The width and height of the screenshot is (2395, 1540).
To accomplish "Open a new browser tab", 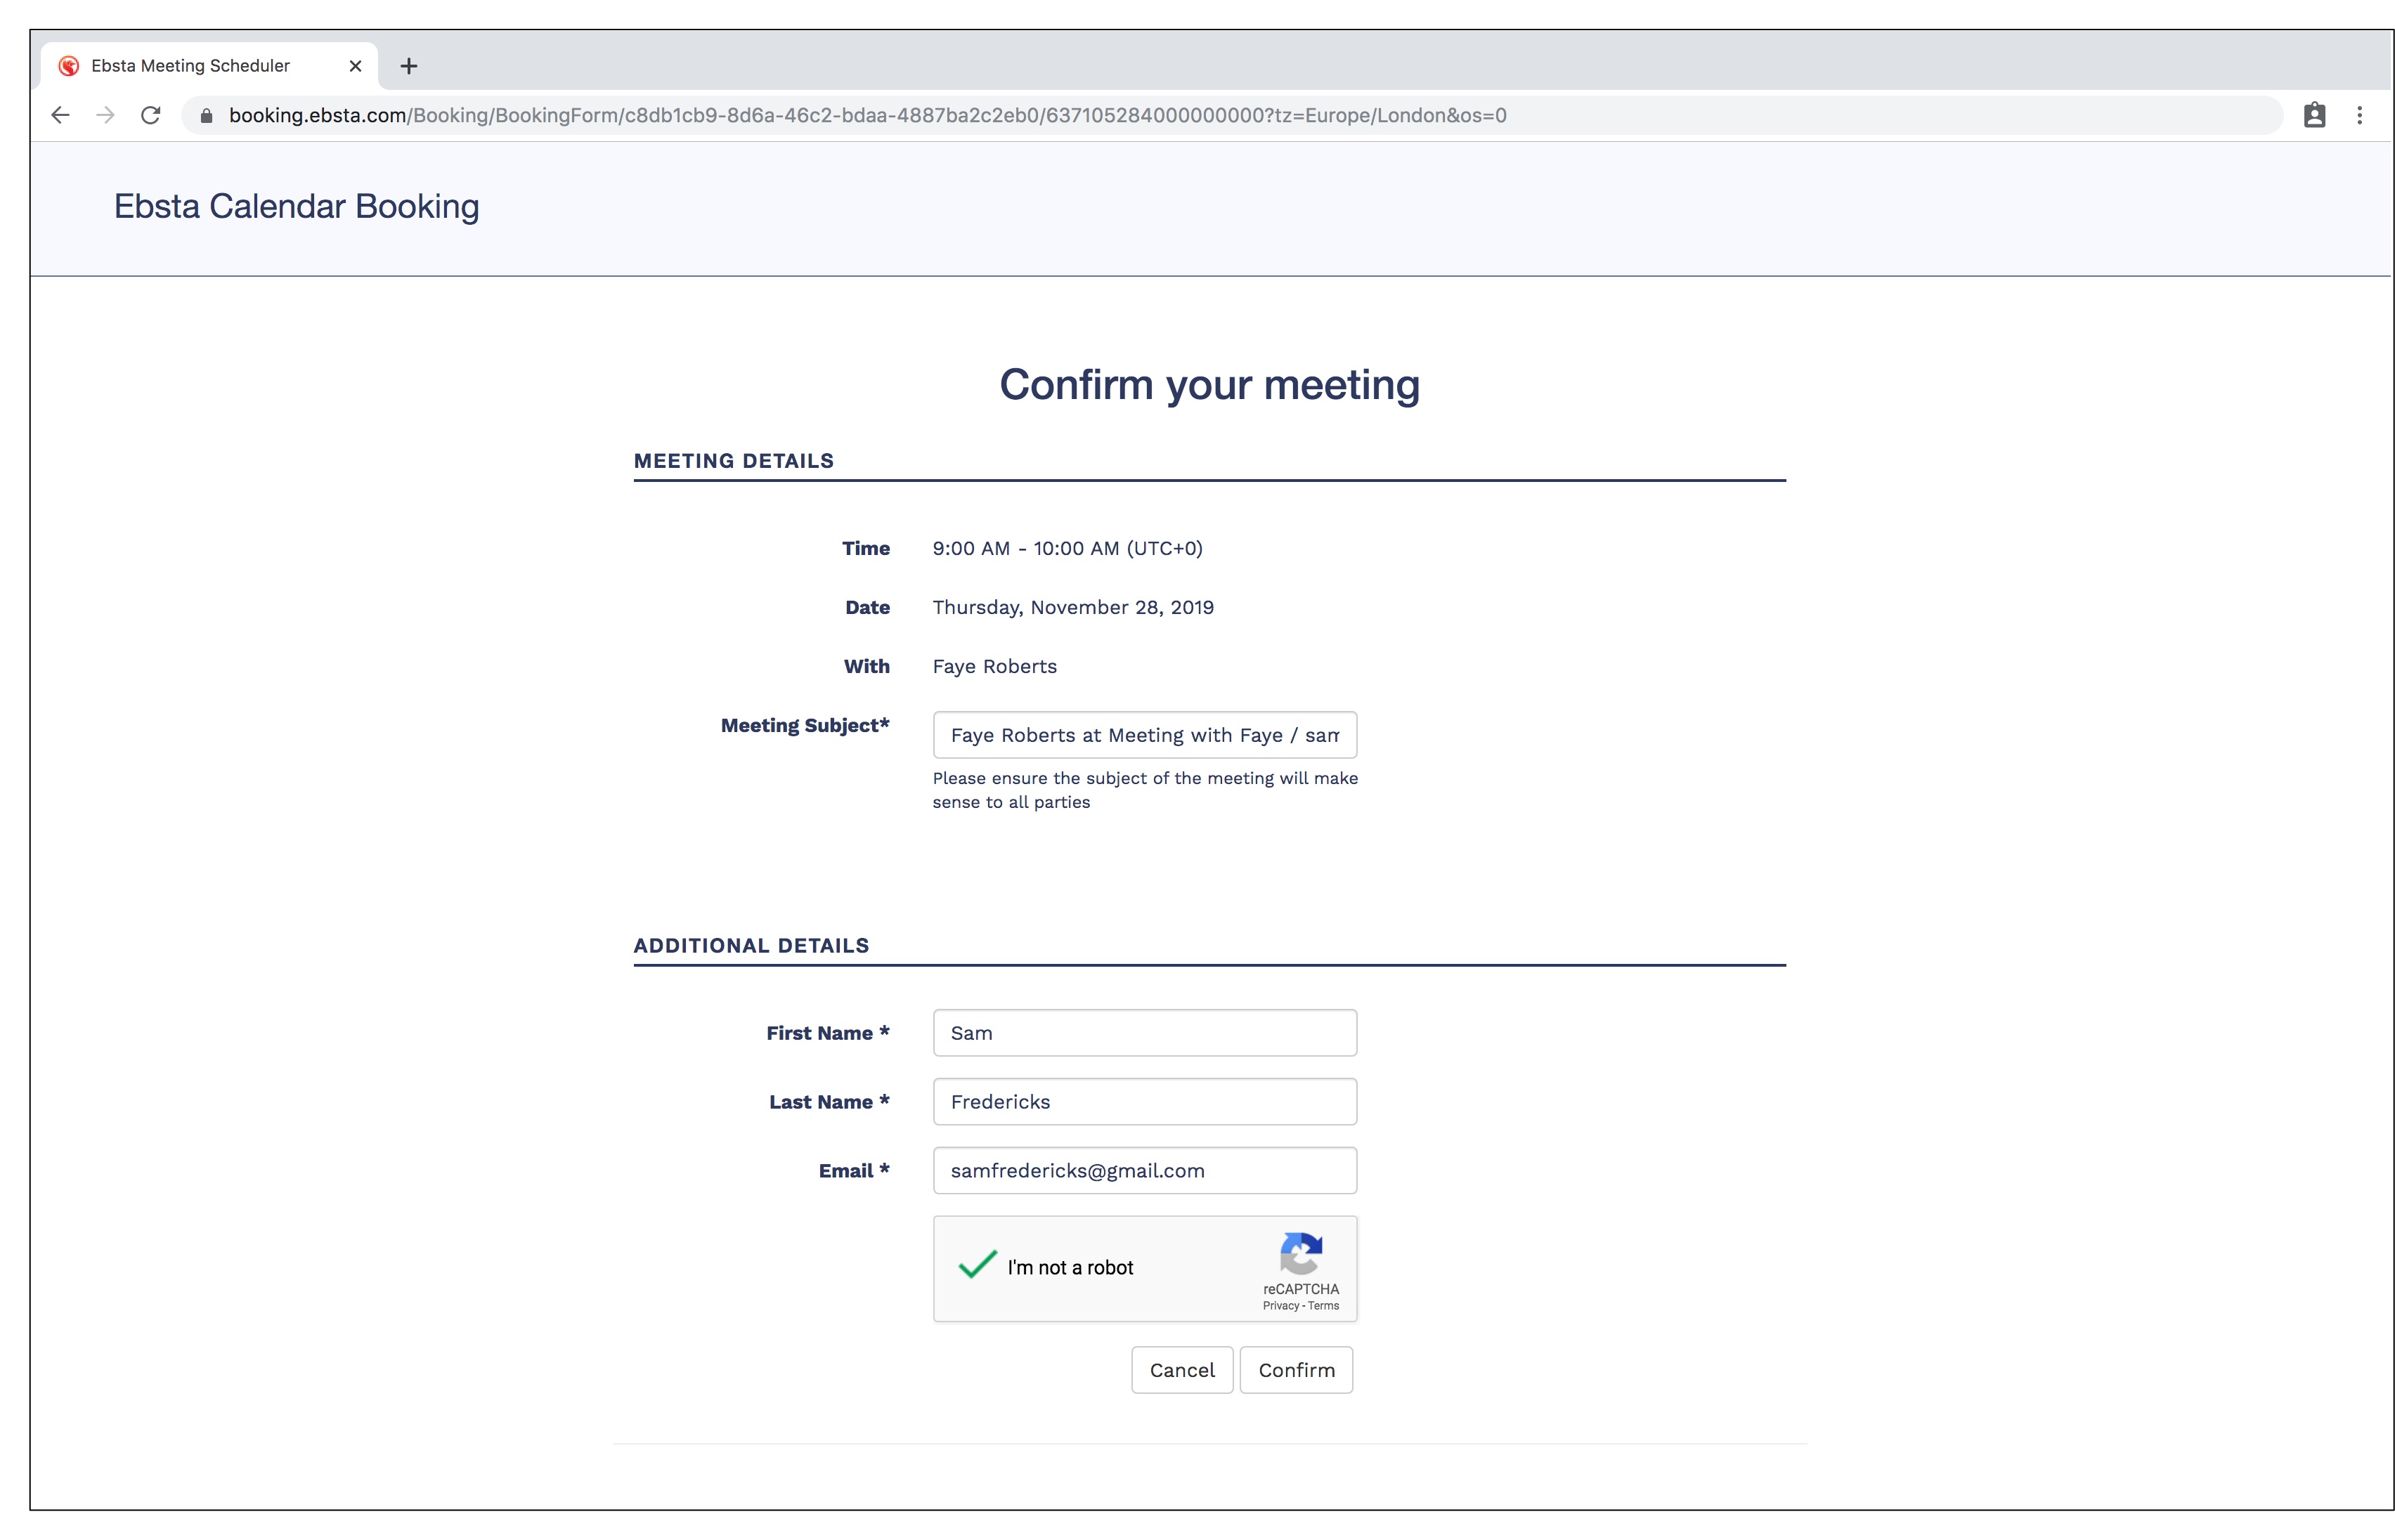I will [x=408, y=66].
